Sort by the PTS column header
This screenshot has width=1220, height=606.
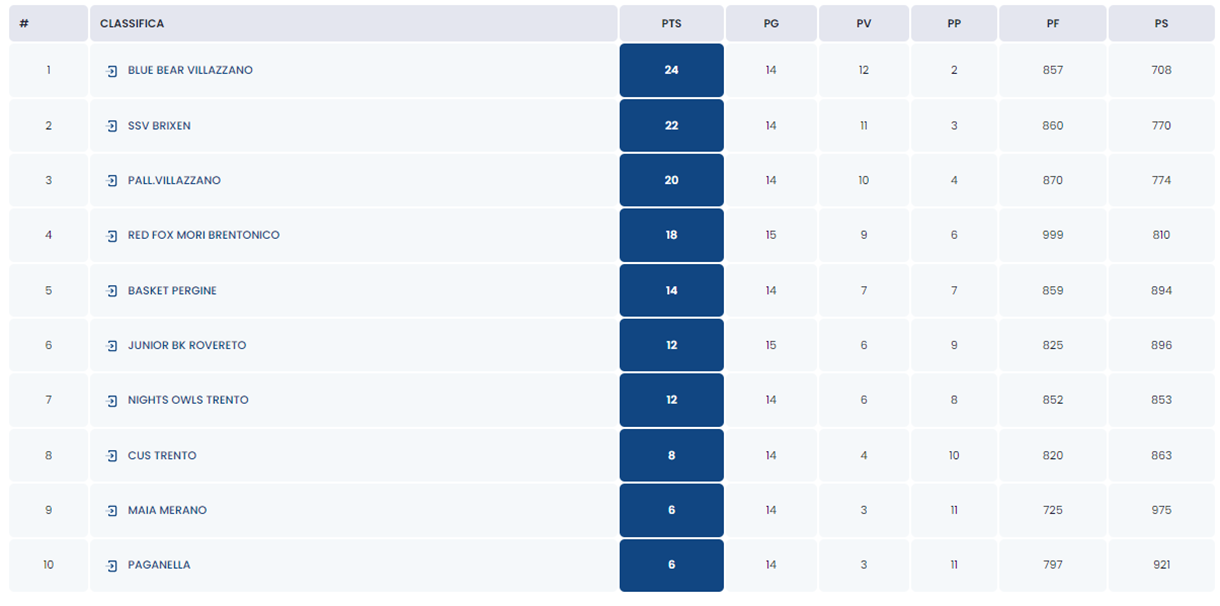[671, 23]
